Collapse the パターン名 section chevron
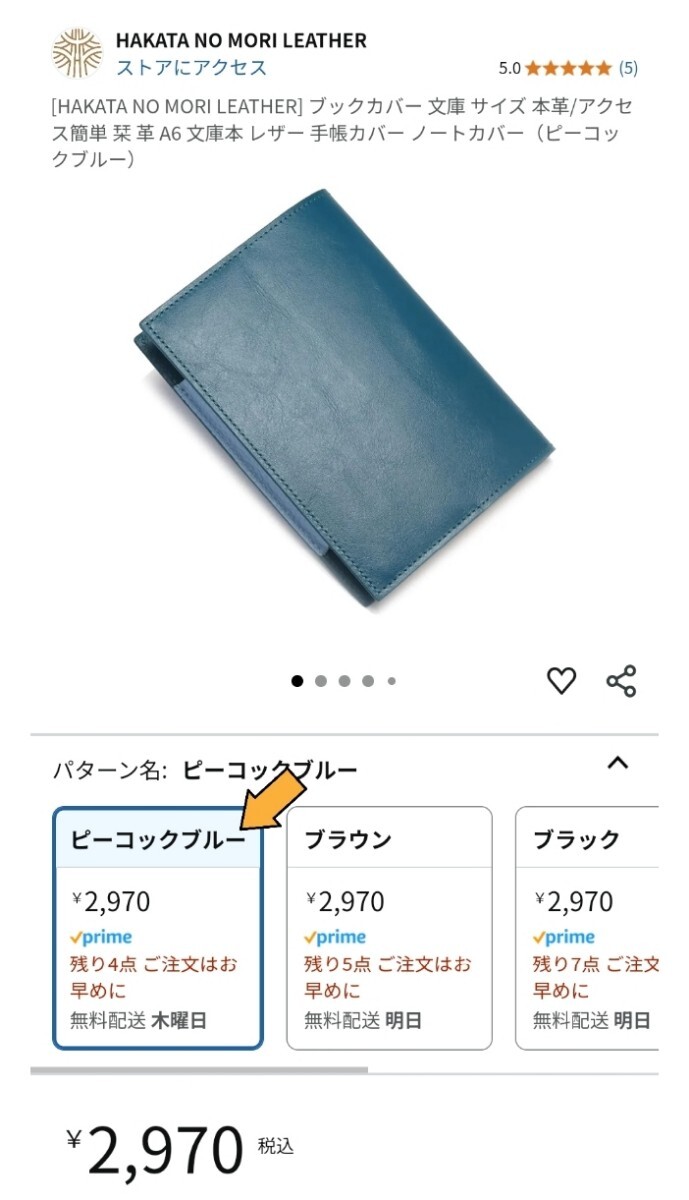The image size is (689, 1200). (618, 763)
